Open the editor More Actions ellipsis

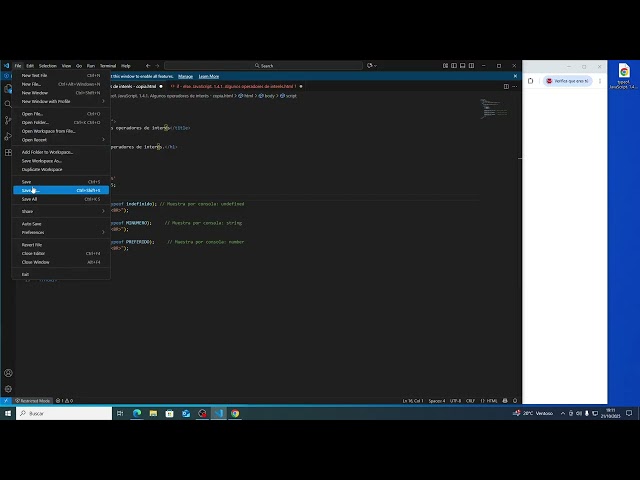[x=514, y=86]
